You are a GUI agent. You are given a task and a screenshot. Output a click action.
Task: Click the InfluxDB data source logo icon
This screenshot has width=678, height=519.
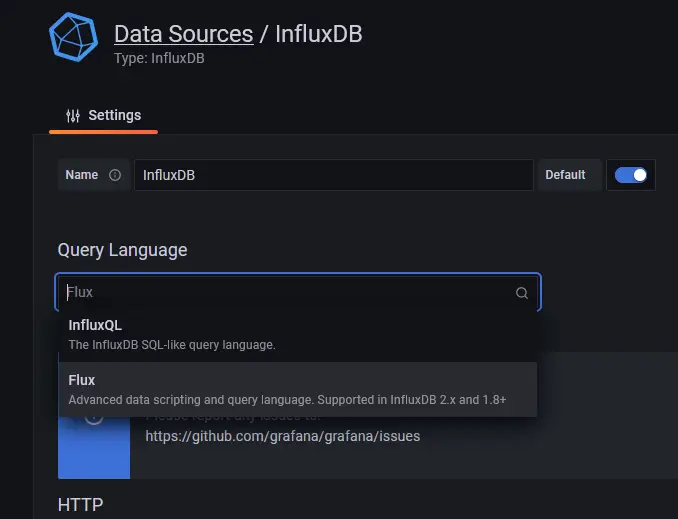click(74, 37)
